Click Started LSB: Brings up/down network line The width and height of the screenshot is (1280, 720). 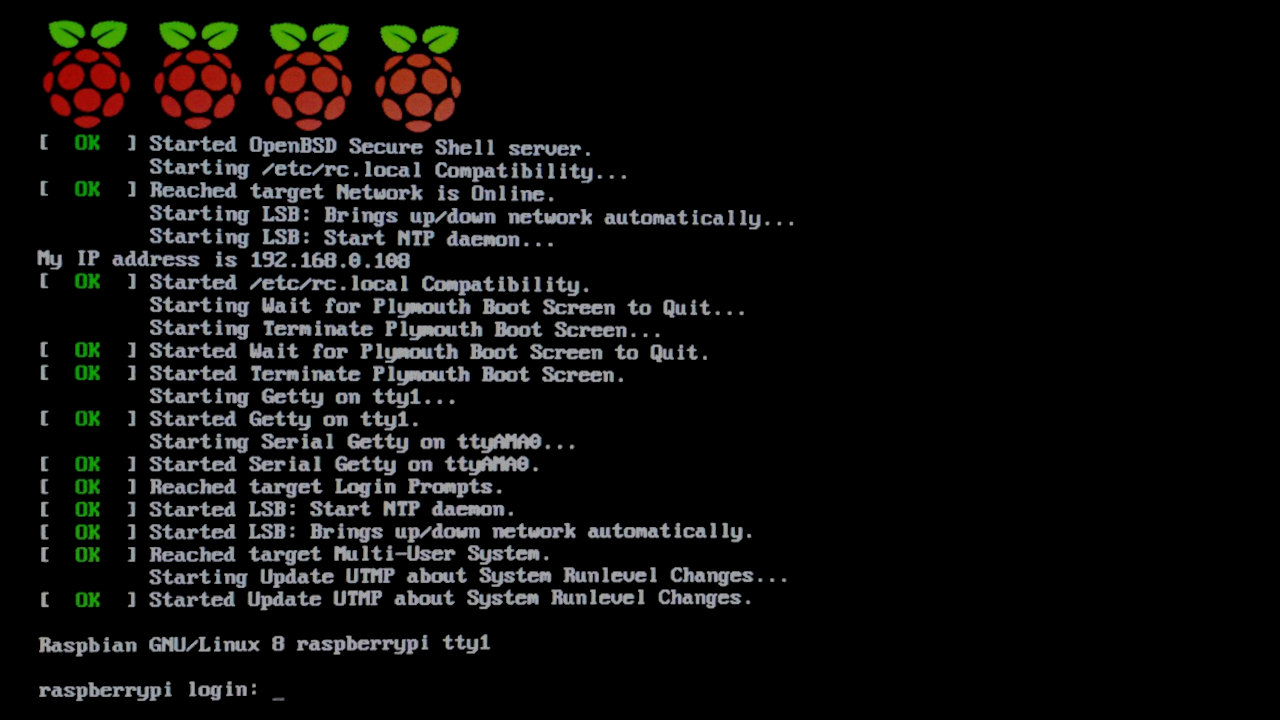[451, 532]
